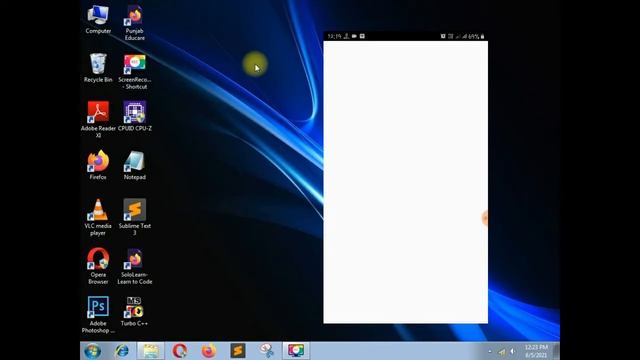
Task: Switch to the screen recorder taskbar app
Action: point(296,351)
